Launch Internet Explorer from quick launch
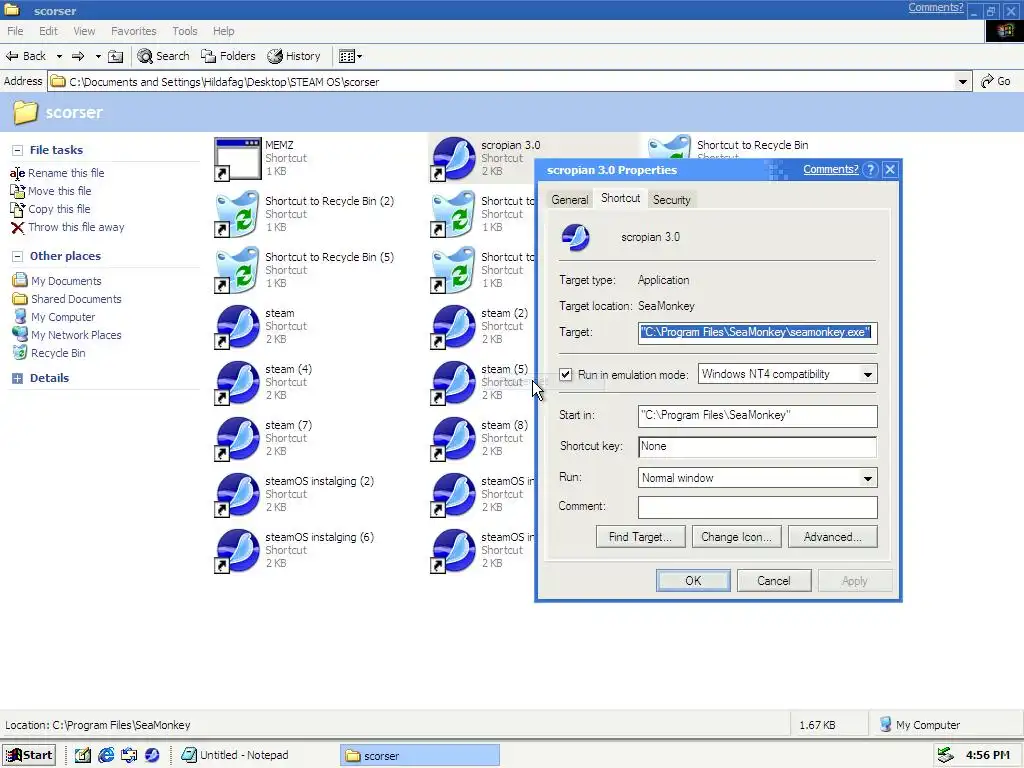 (106, 755)
